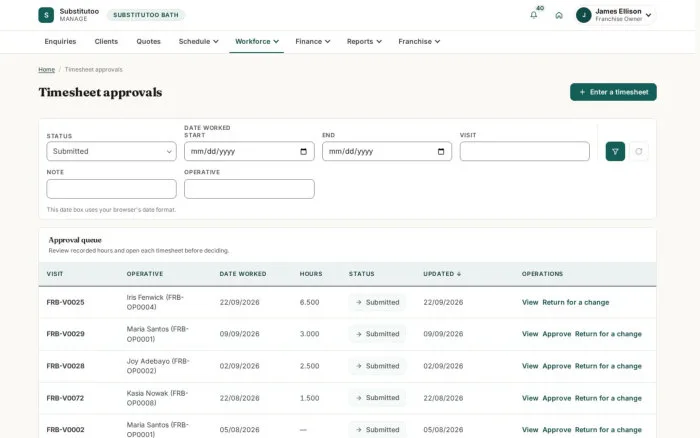
Task: Click the Submitted status badge for FRB-V0072
Action: [x=377, y=398]
